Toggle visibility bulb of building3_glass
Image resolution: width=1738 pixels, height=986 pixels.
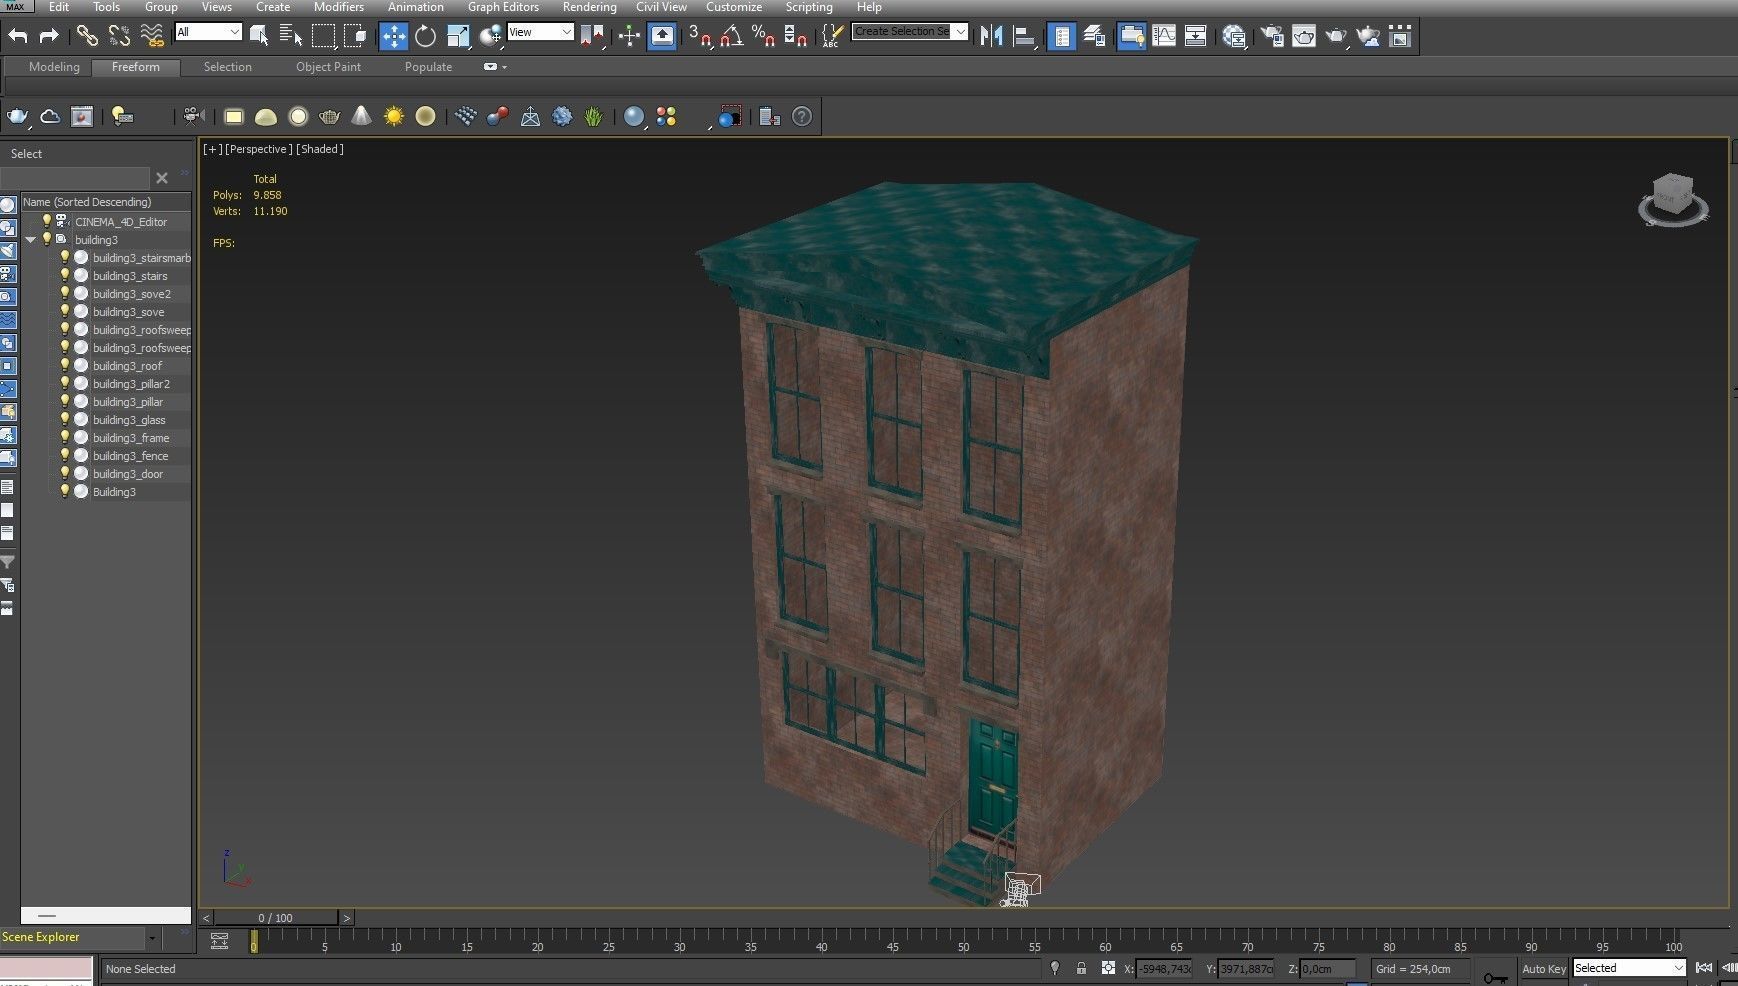65,420
